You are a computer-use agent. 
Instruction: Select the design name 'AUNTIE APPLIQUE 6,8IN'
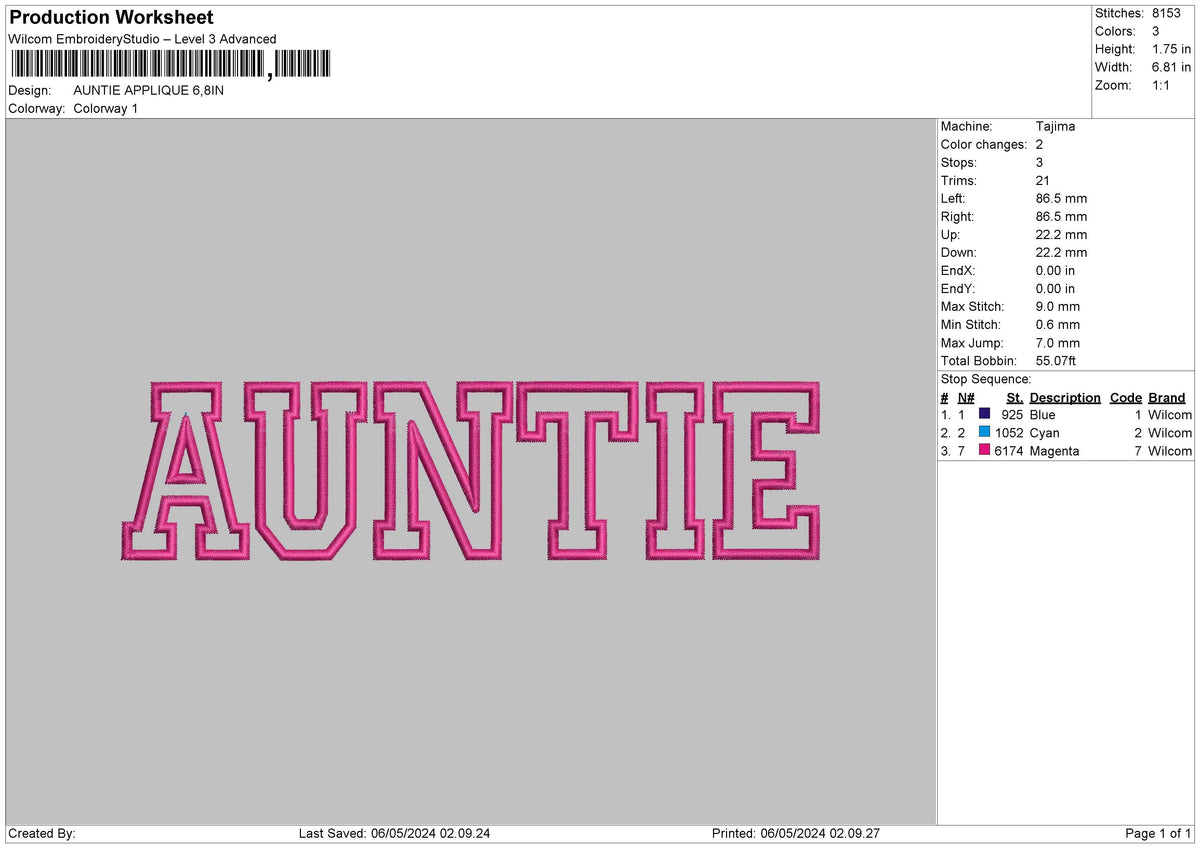click(x=149, y=90)
